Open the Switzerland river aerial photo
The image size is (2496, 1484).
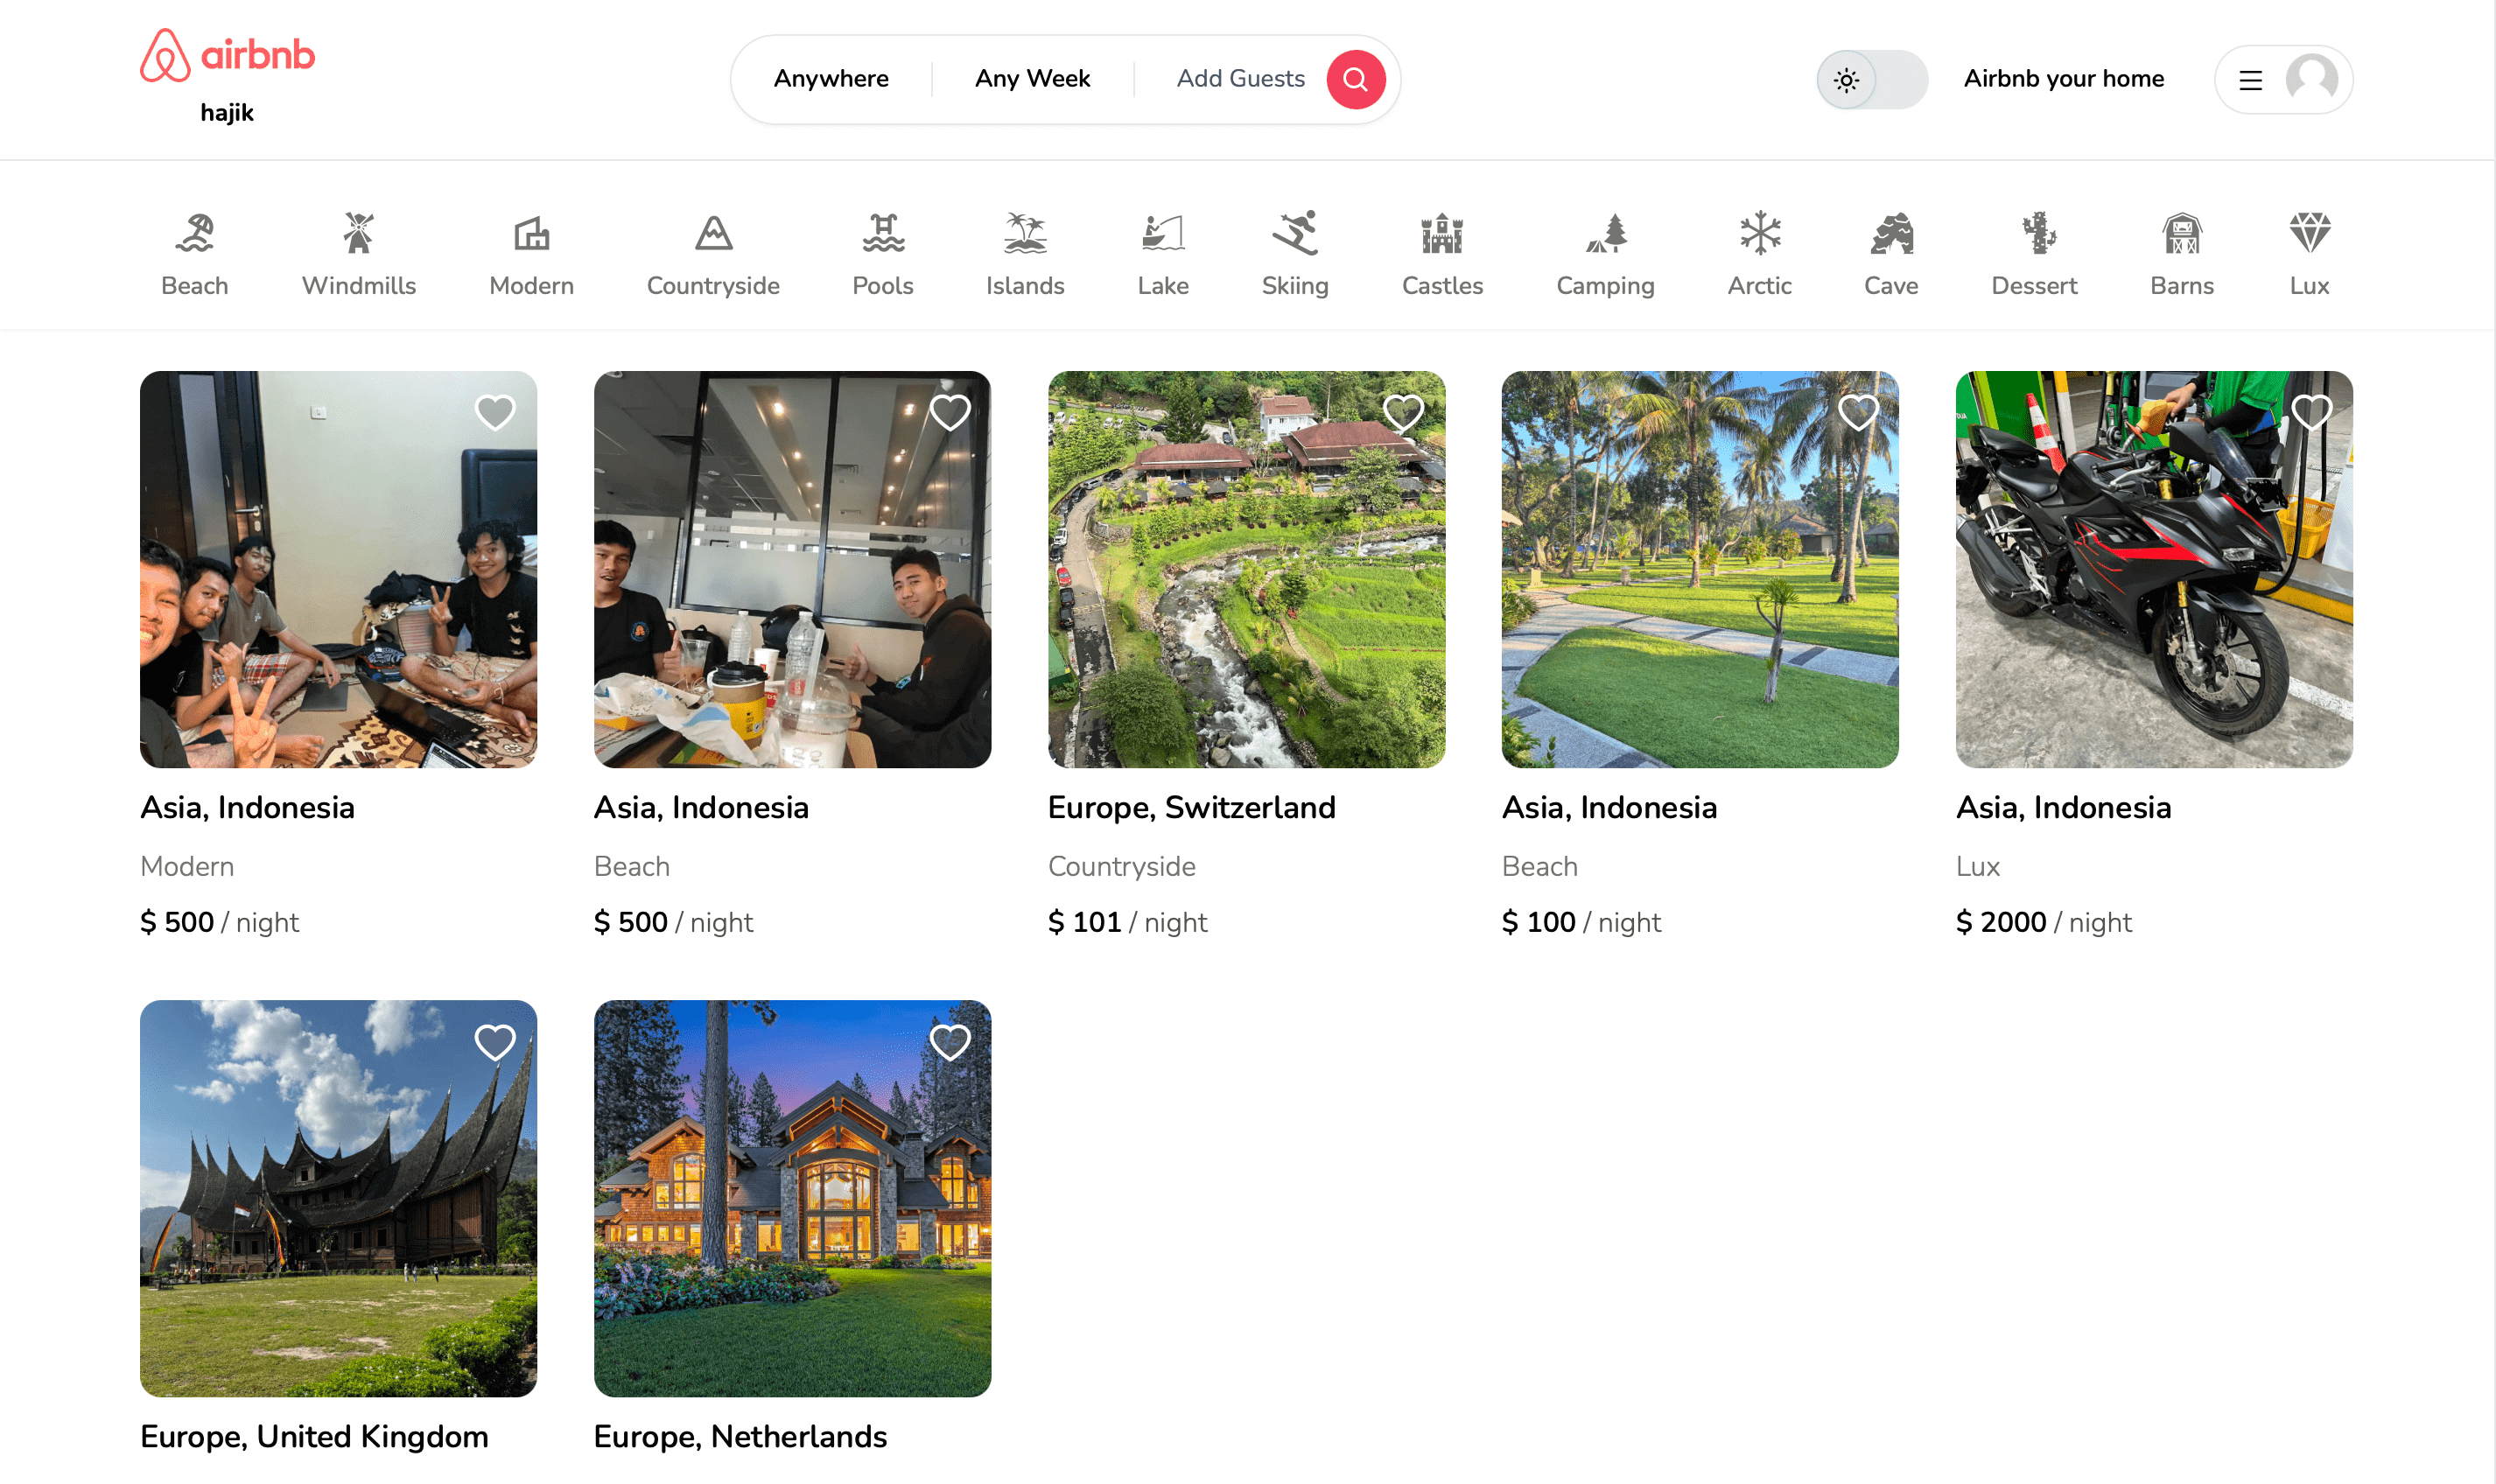[1246, 569]
